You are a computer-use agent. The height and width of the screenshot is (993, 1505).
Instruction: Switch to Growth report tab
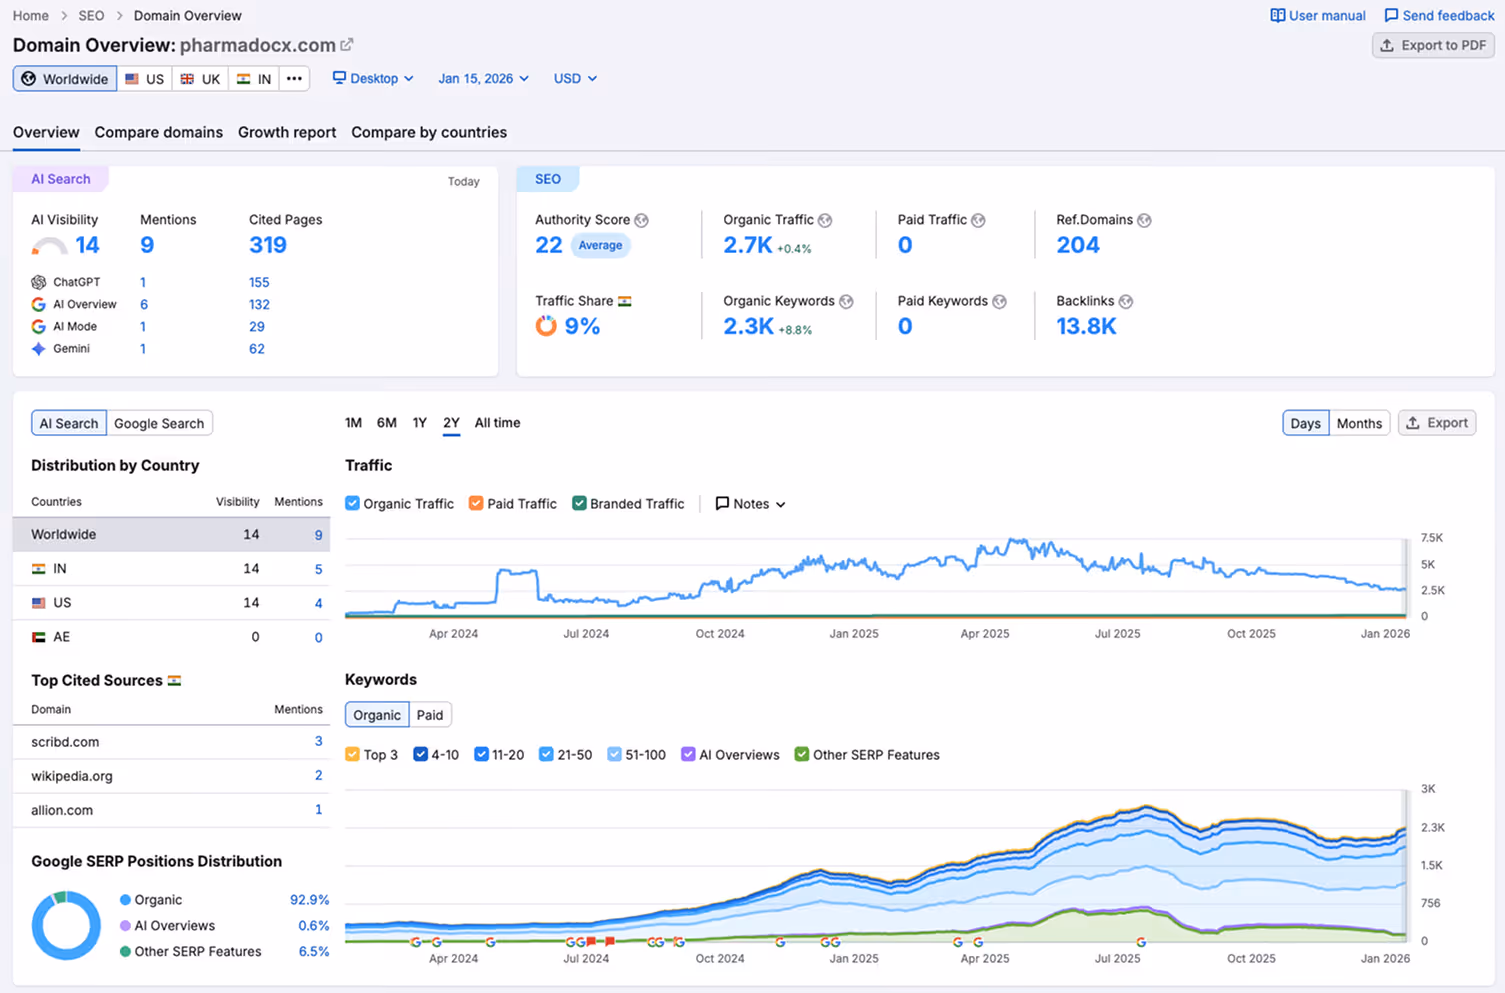[x=287, y=132]
